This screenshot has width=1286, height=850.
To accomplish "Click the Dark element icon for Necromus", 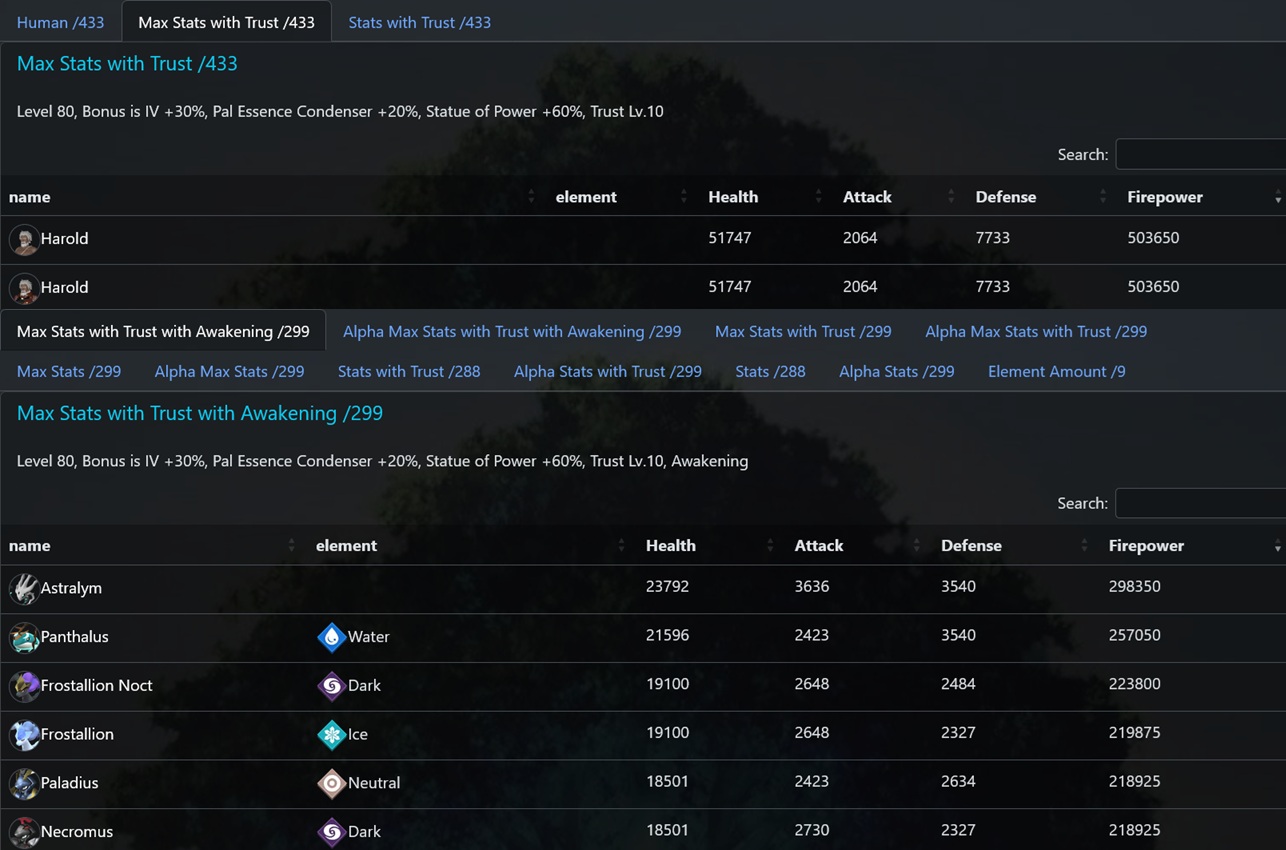I will [x=331, y=832].
